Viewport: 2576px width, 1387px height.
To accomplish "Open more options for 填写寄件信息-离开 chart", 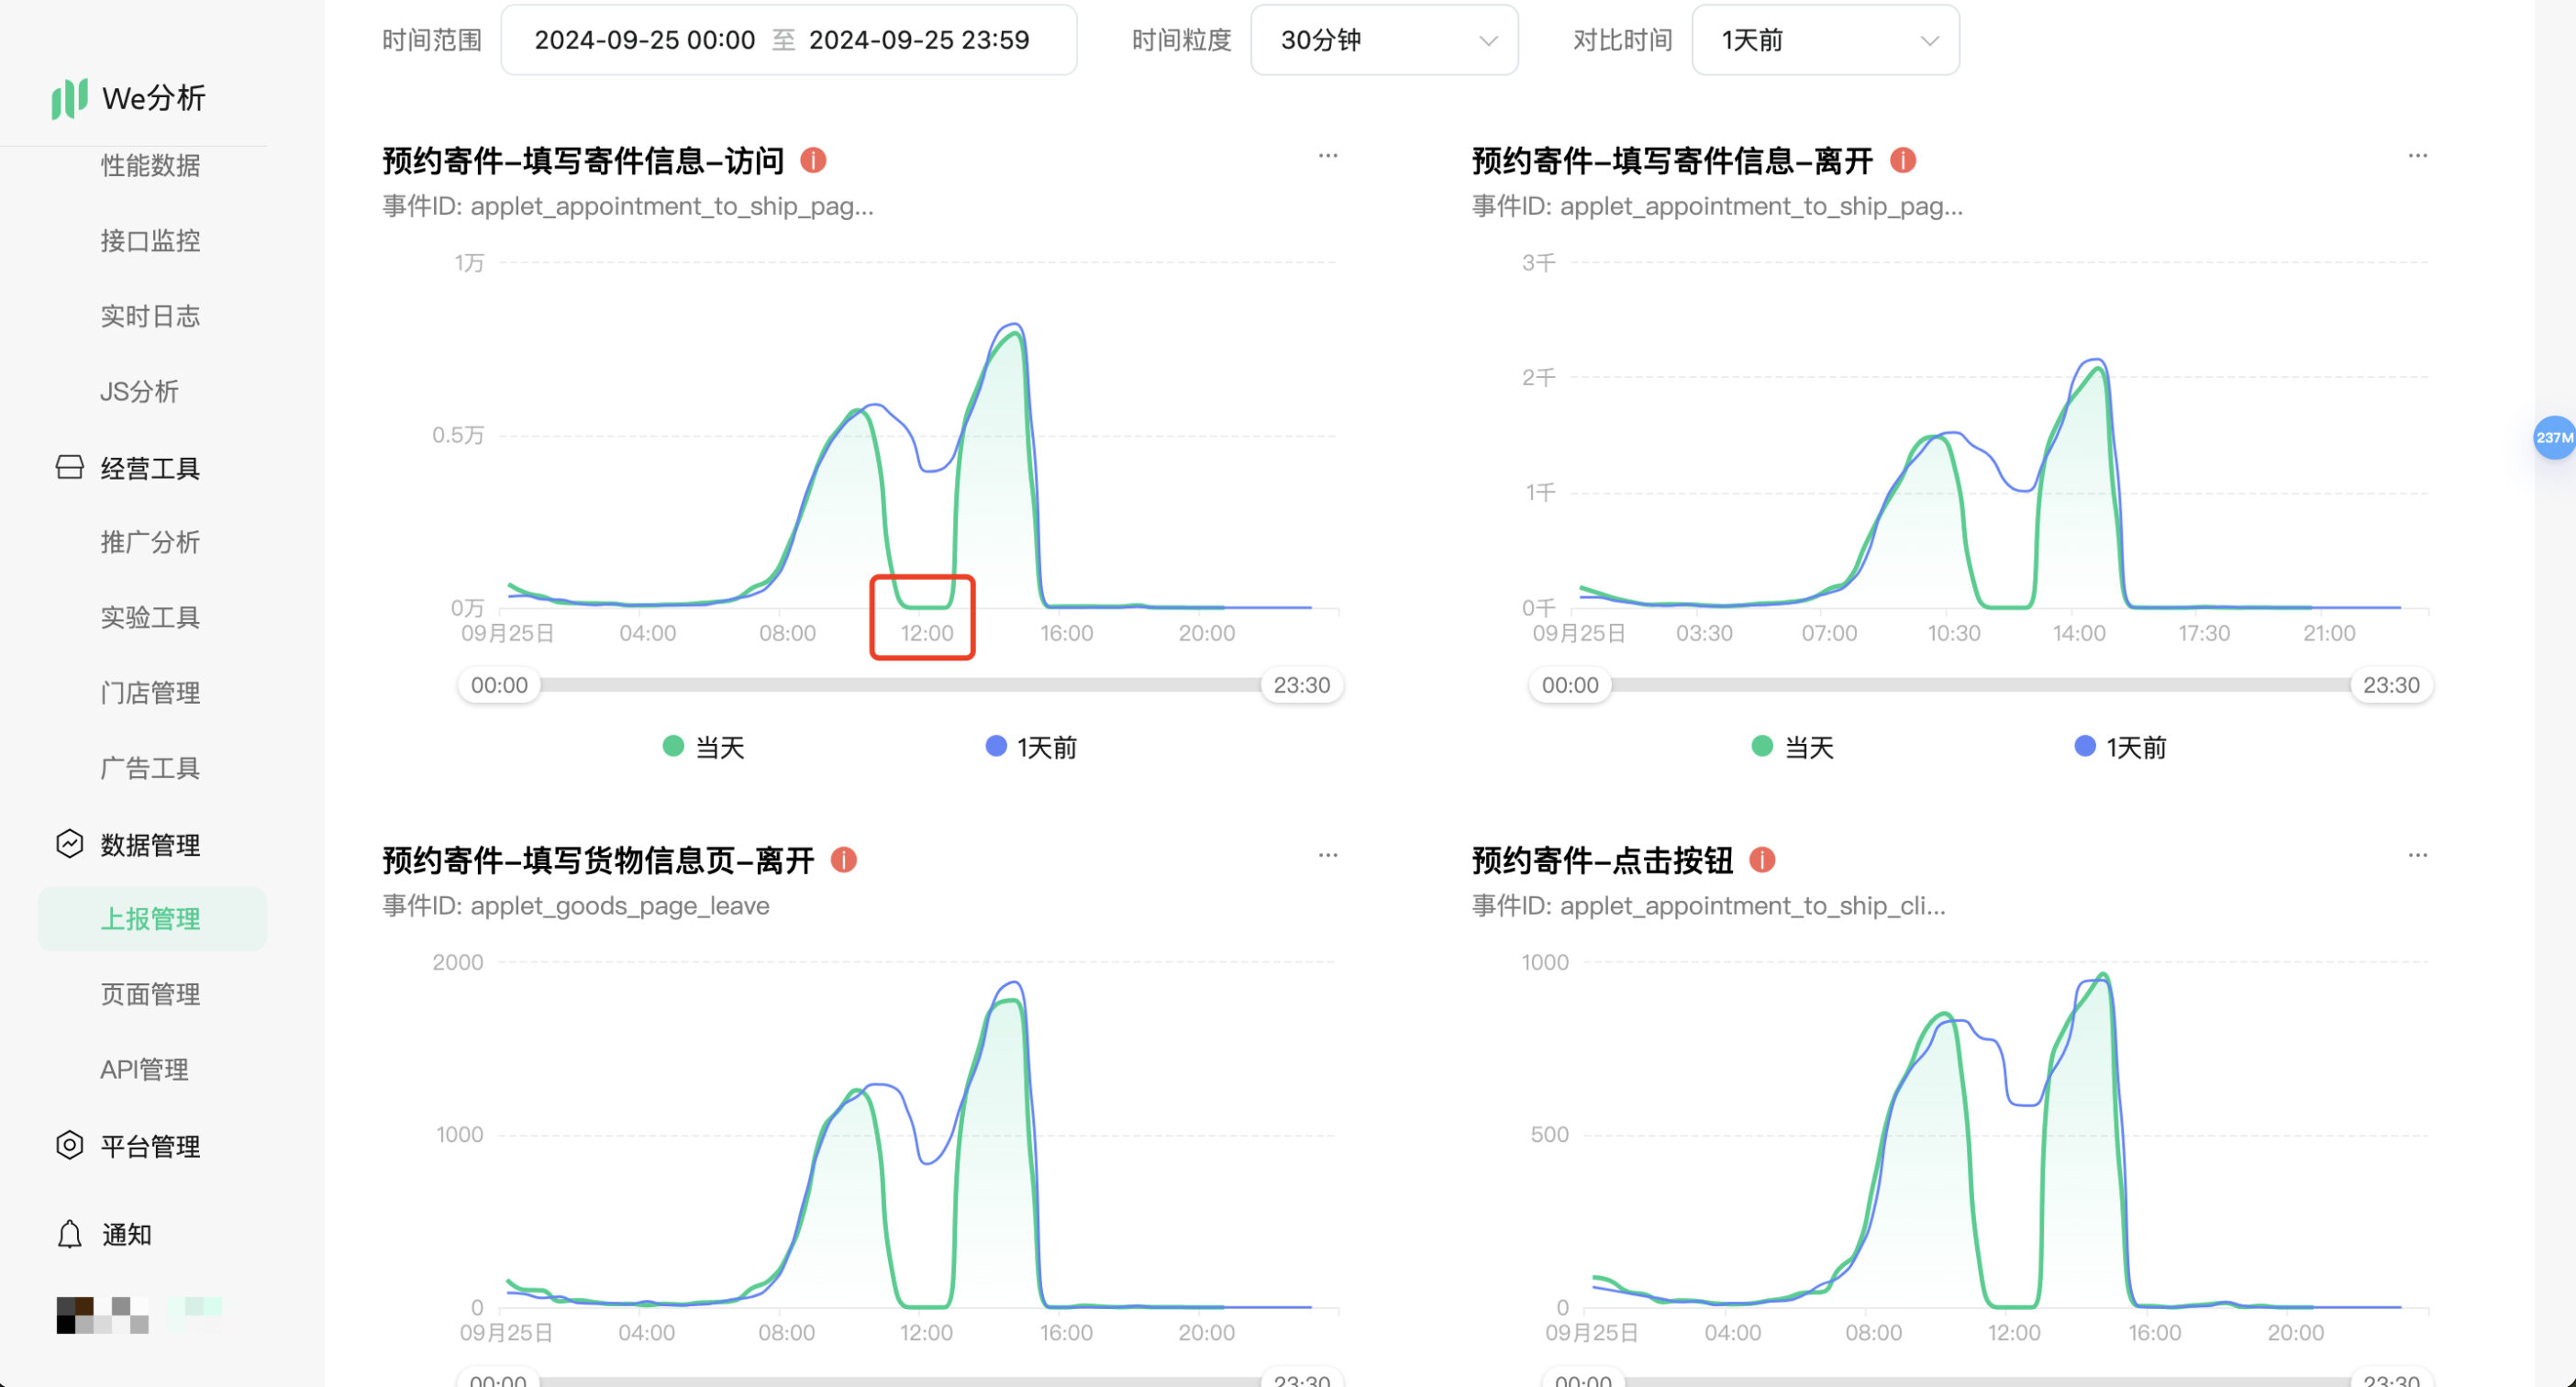I will (2417, 156).
